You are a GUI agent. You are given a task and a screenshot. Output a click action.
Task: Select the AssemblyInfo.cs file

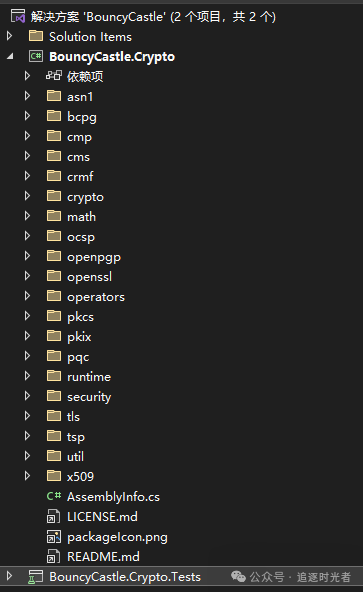113,496
